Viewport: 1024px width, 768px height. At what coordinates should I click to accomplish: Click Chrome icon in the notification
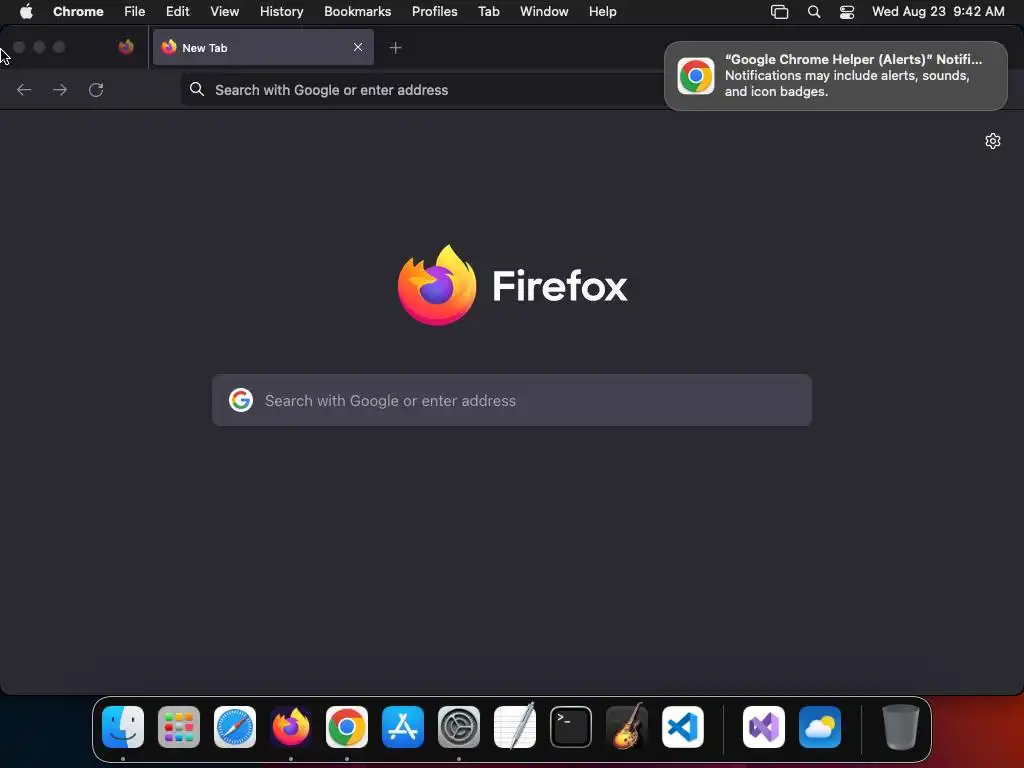tap(696, 76)
